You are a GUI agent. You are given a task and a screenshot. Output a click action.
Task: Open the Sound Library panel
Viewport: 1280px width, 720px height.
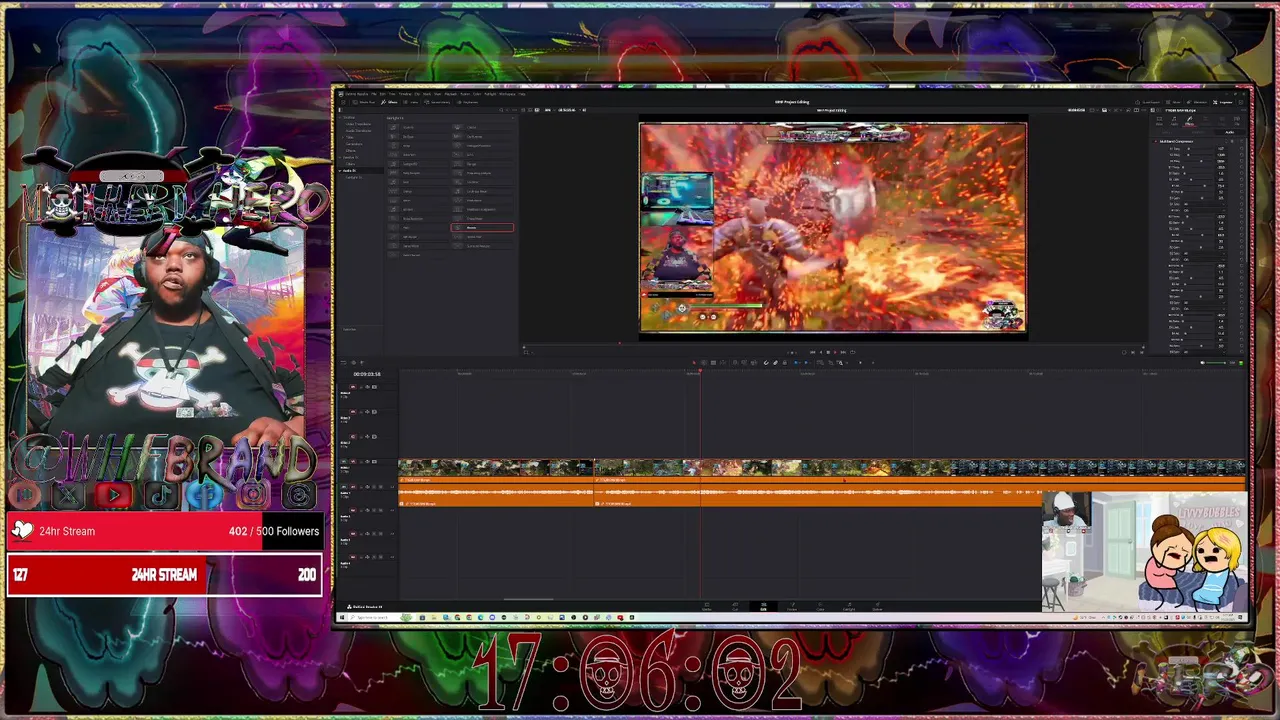point(437,102)
